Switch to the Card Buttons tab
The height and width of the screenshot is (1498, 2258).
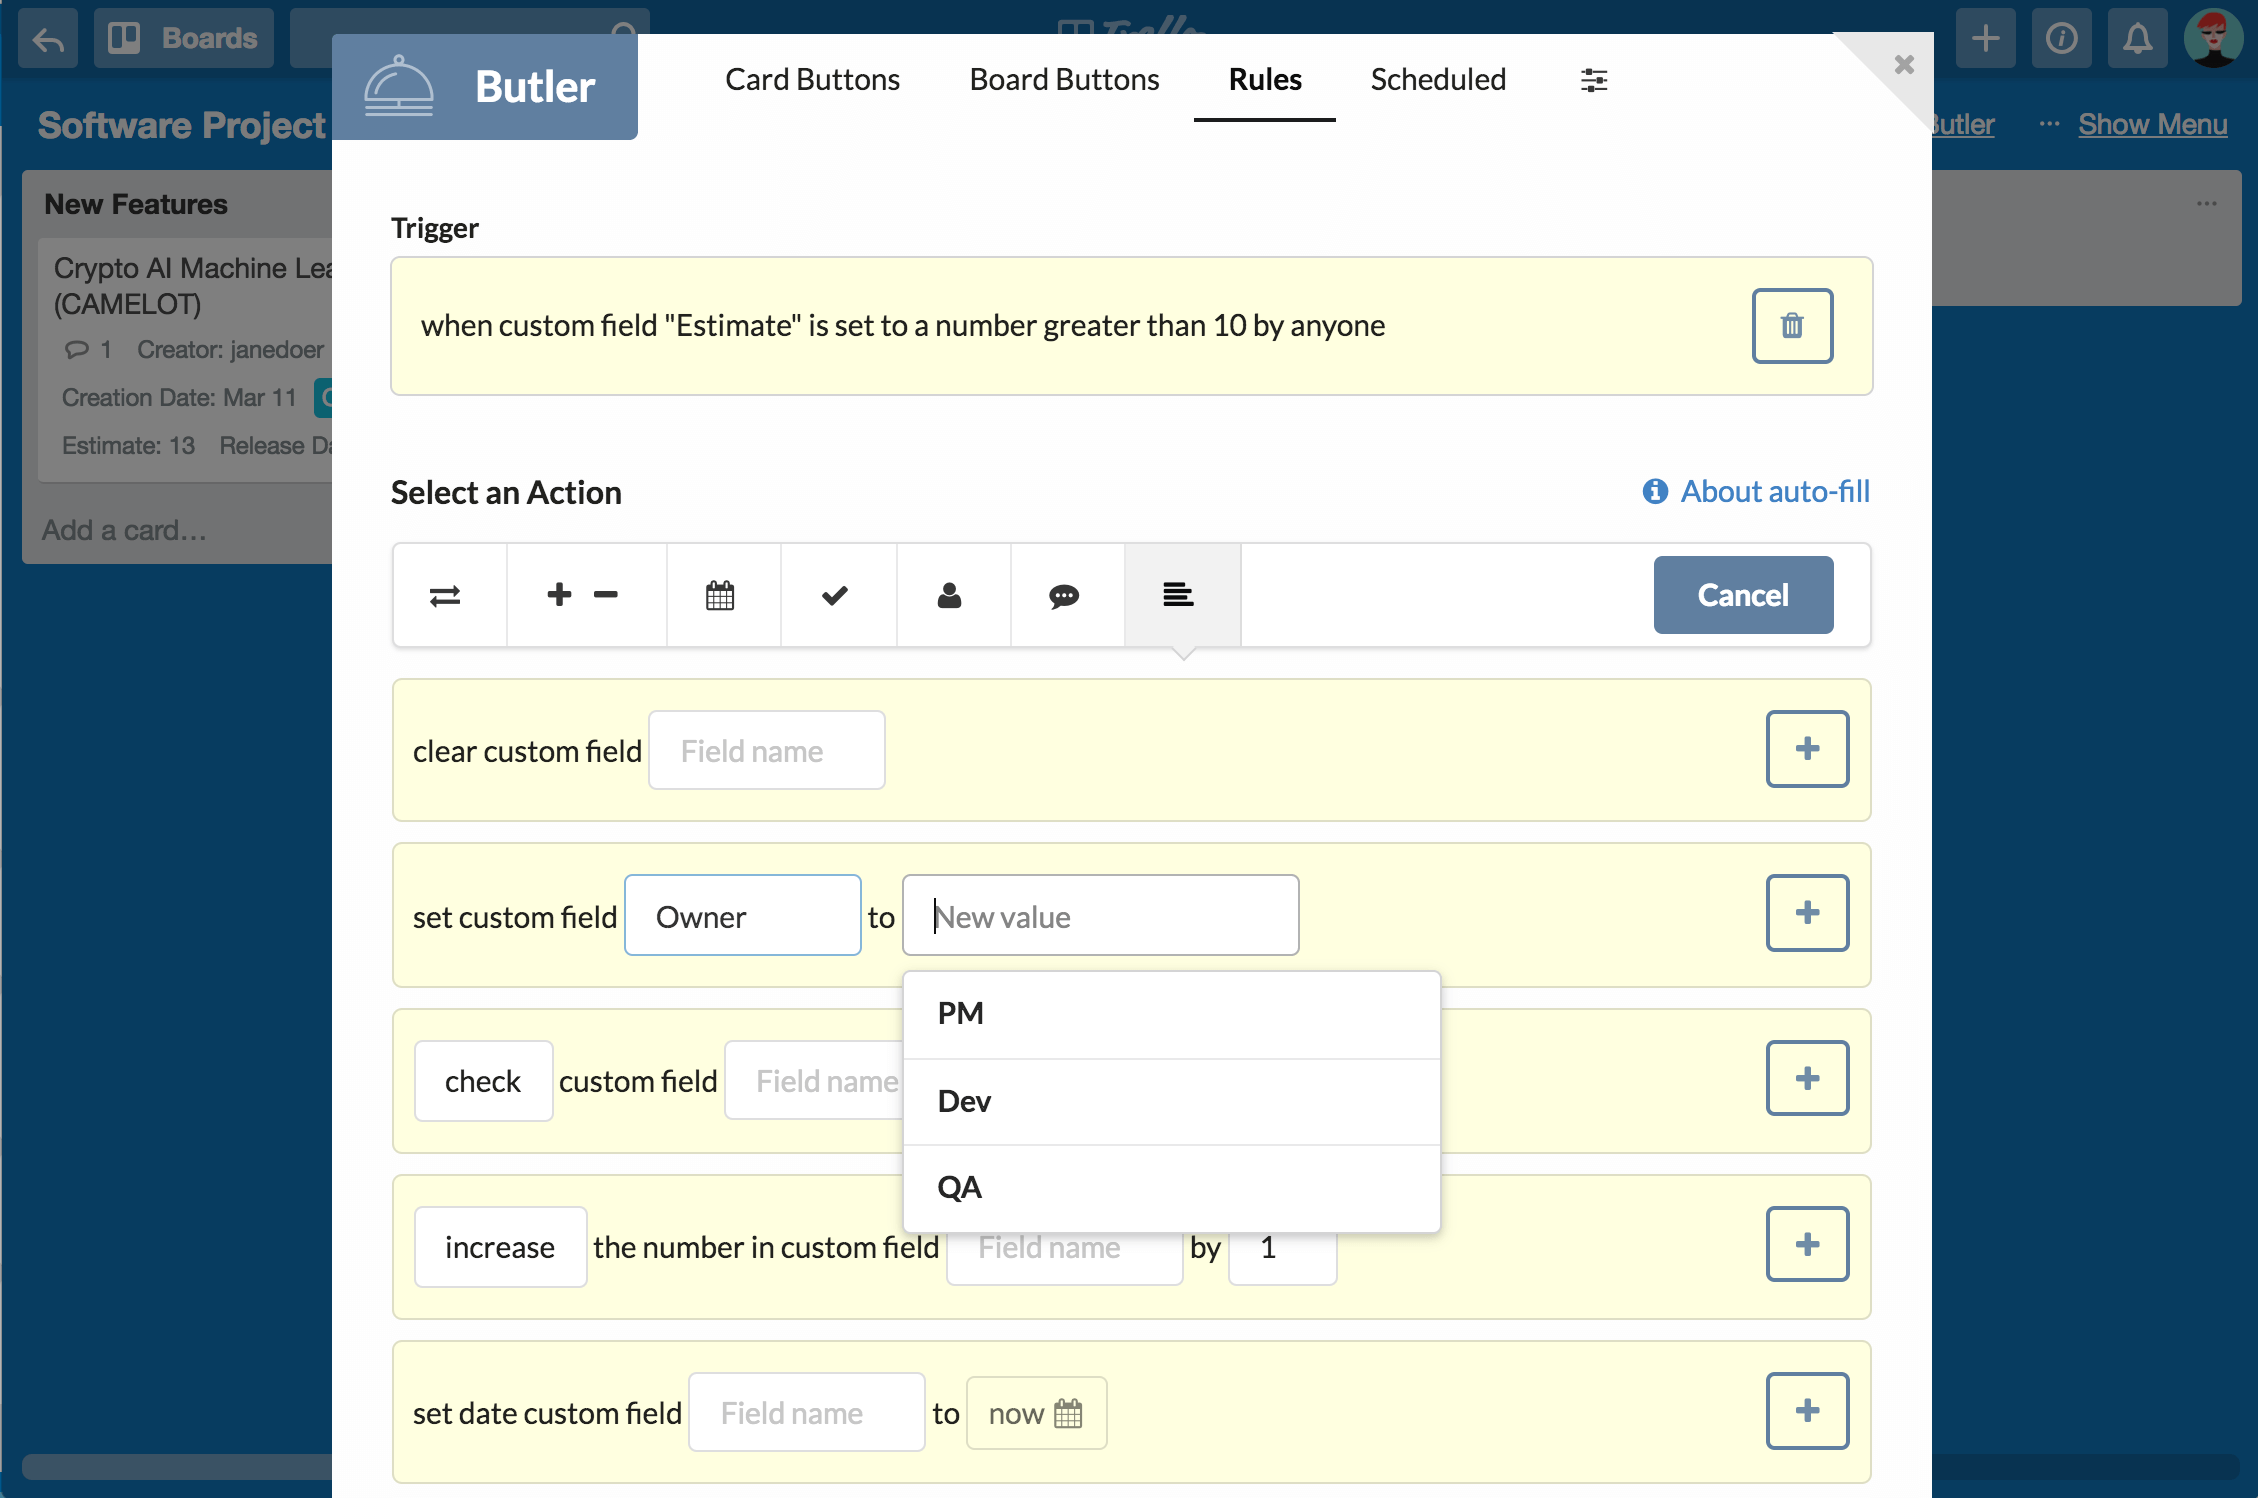(812, 80)
